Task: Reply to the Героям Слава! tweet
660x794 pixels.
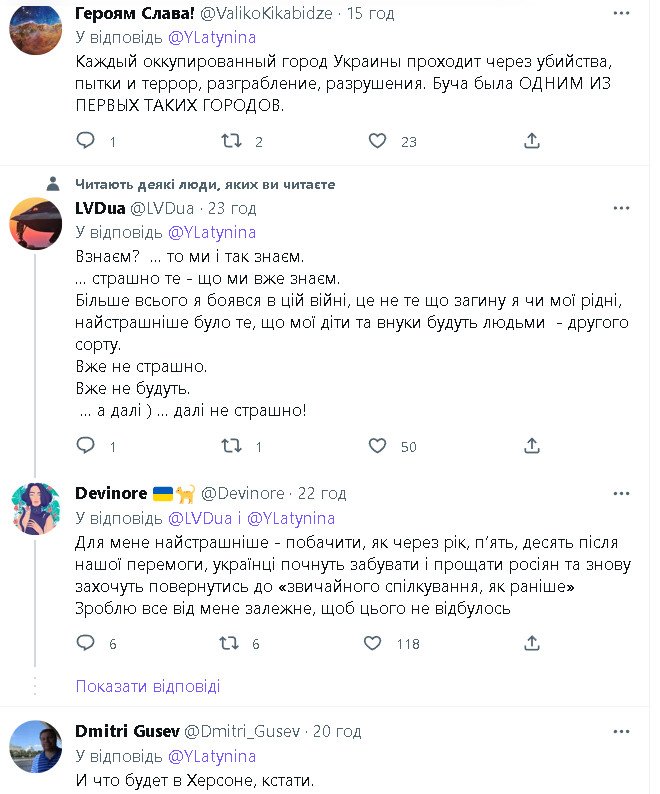Action: pyautogui.click(x=86, y=142)
